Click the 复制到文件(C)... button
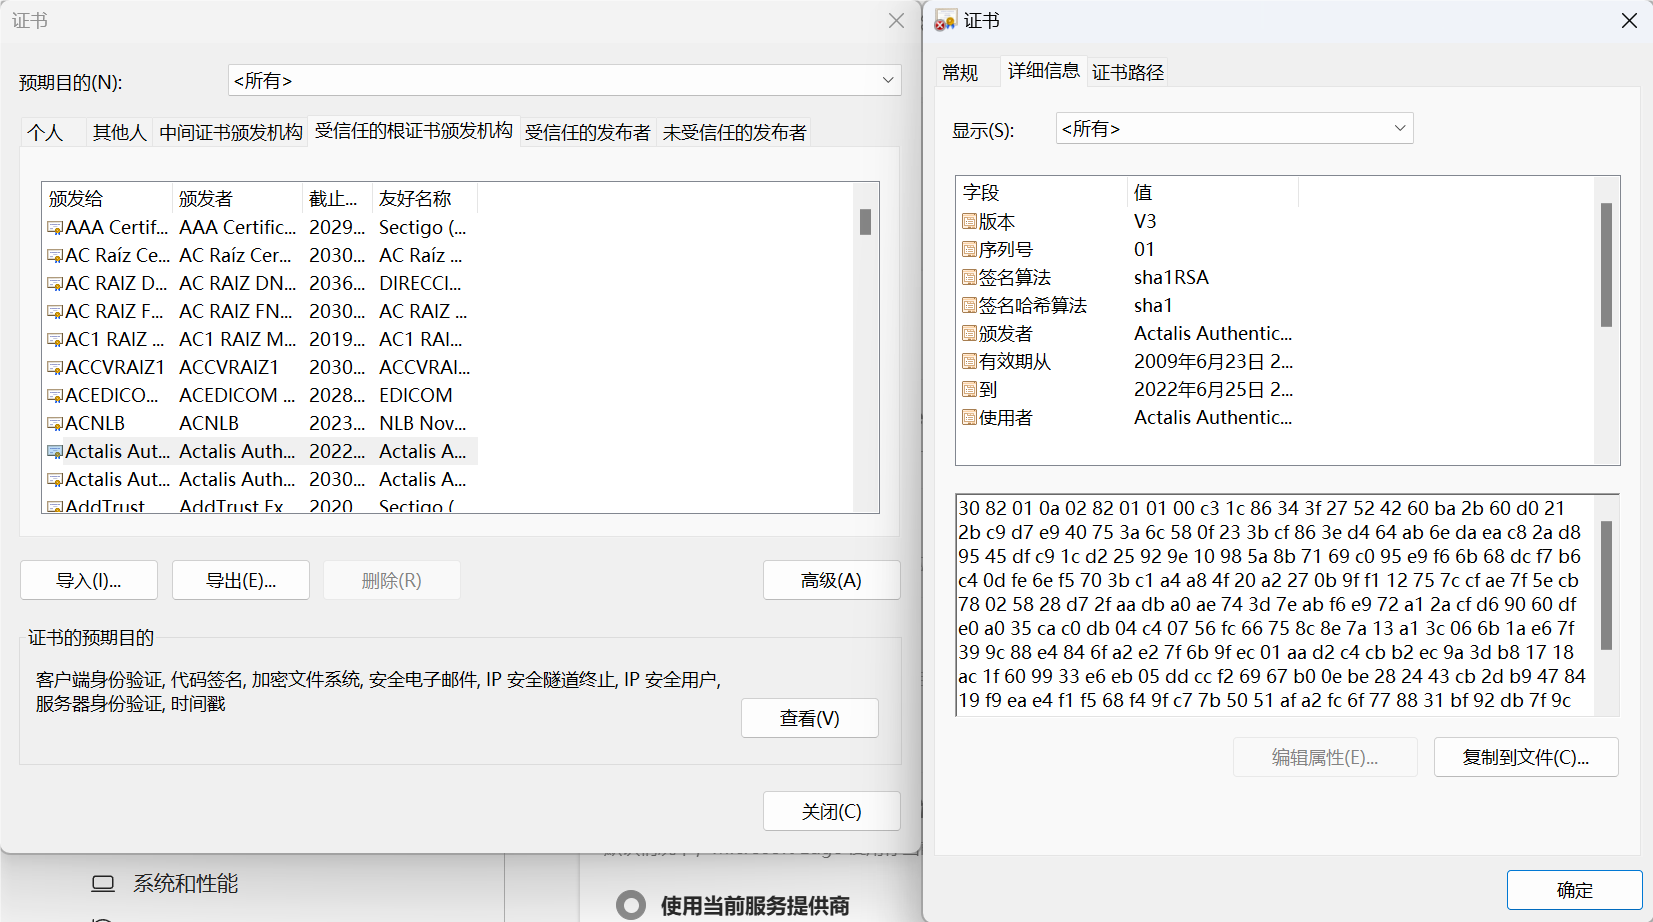1653x922 pixels. [1526, 757]
